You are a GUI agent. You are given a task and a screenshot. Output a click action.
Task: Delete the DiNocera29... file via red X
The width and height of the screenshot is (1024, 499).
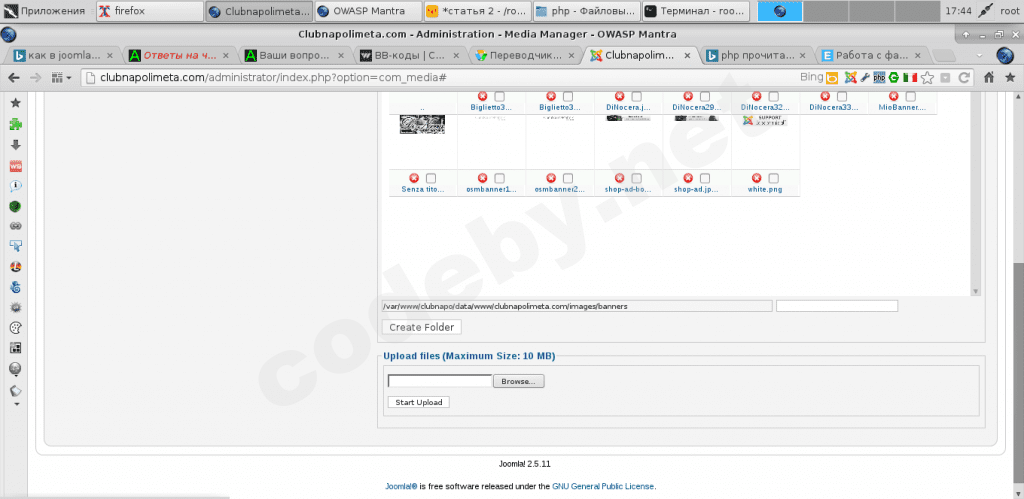(x=688, y=97)
